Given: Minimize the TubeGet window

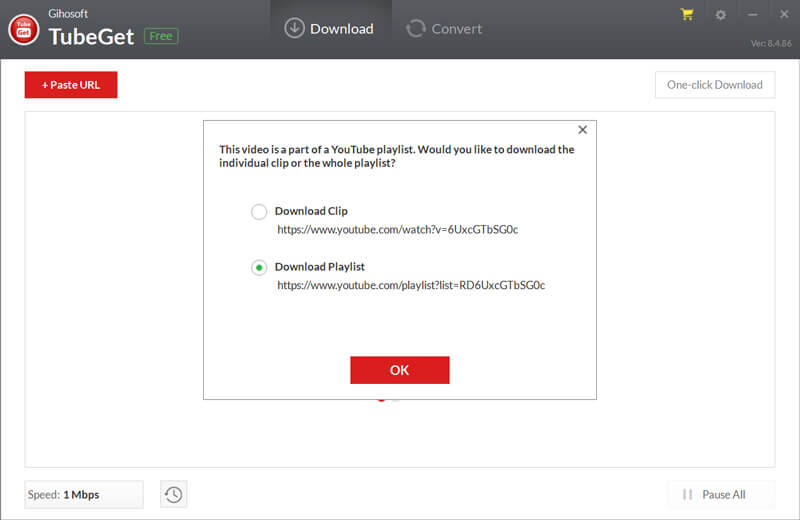Looking at the screenshot, I should 753,15.
